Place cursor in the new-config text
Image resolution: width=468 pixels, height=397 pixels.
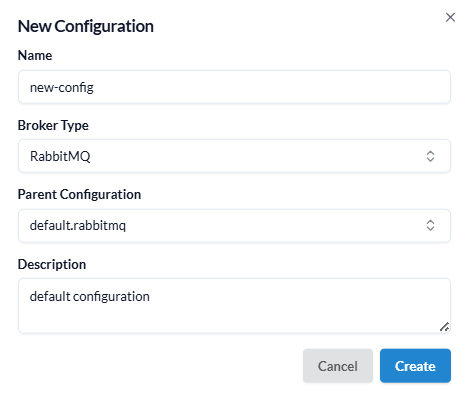coord(62,88)
